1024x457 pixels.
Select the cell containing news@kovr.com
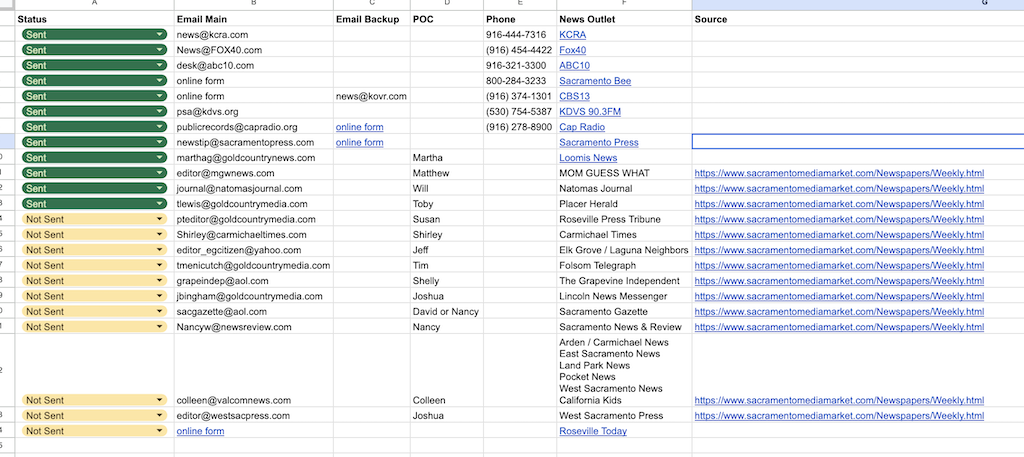(x=371, y=96)
